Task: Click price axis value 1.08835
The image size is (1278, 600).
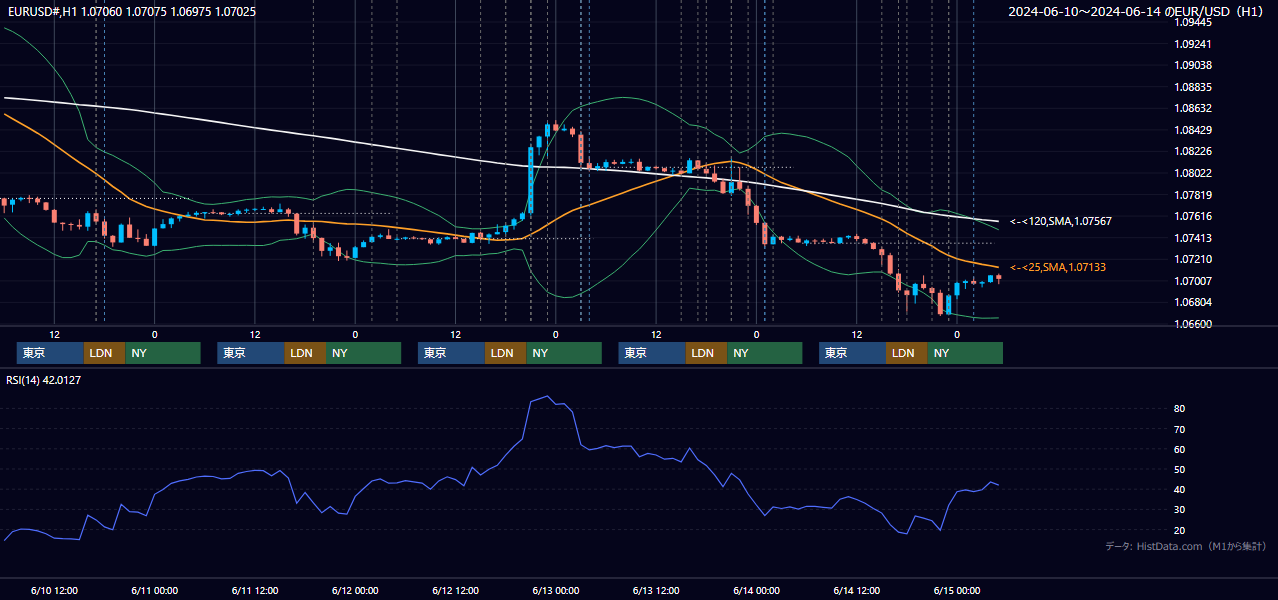Action: click(x=1194, y=87)
